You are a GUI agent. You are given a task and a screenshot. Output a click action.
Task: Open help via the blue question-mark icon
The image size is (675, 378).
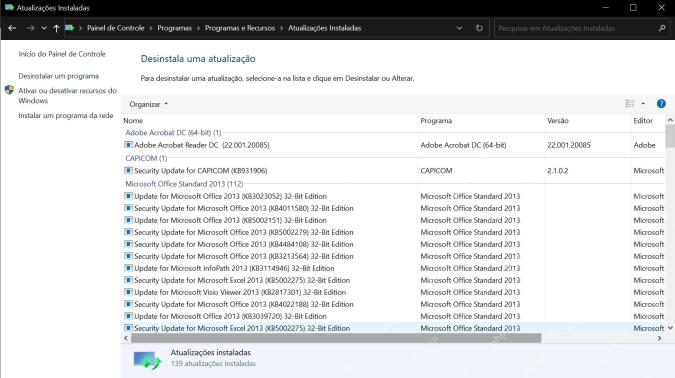661,104
